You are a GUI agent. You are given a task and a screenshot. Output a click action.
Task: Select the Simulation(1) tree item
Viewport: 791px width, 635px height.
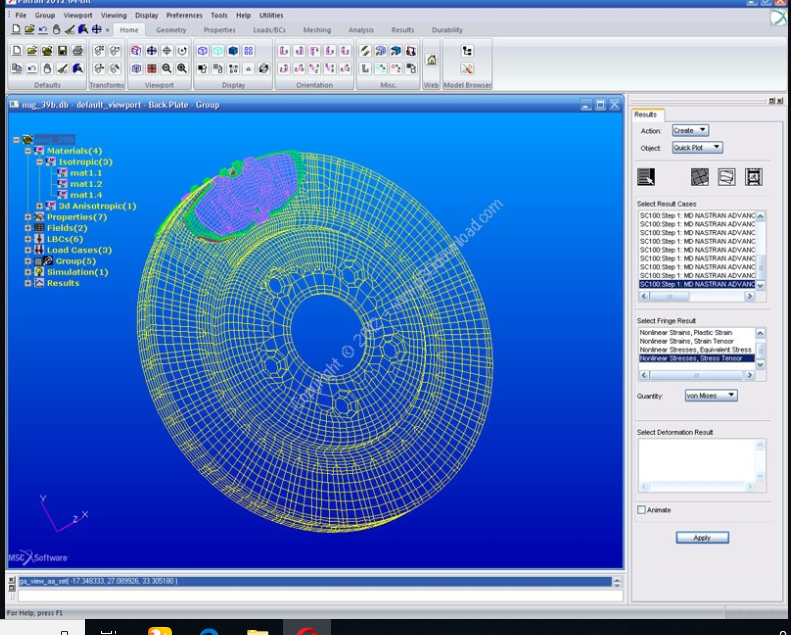click(77, 272)
